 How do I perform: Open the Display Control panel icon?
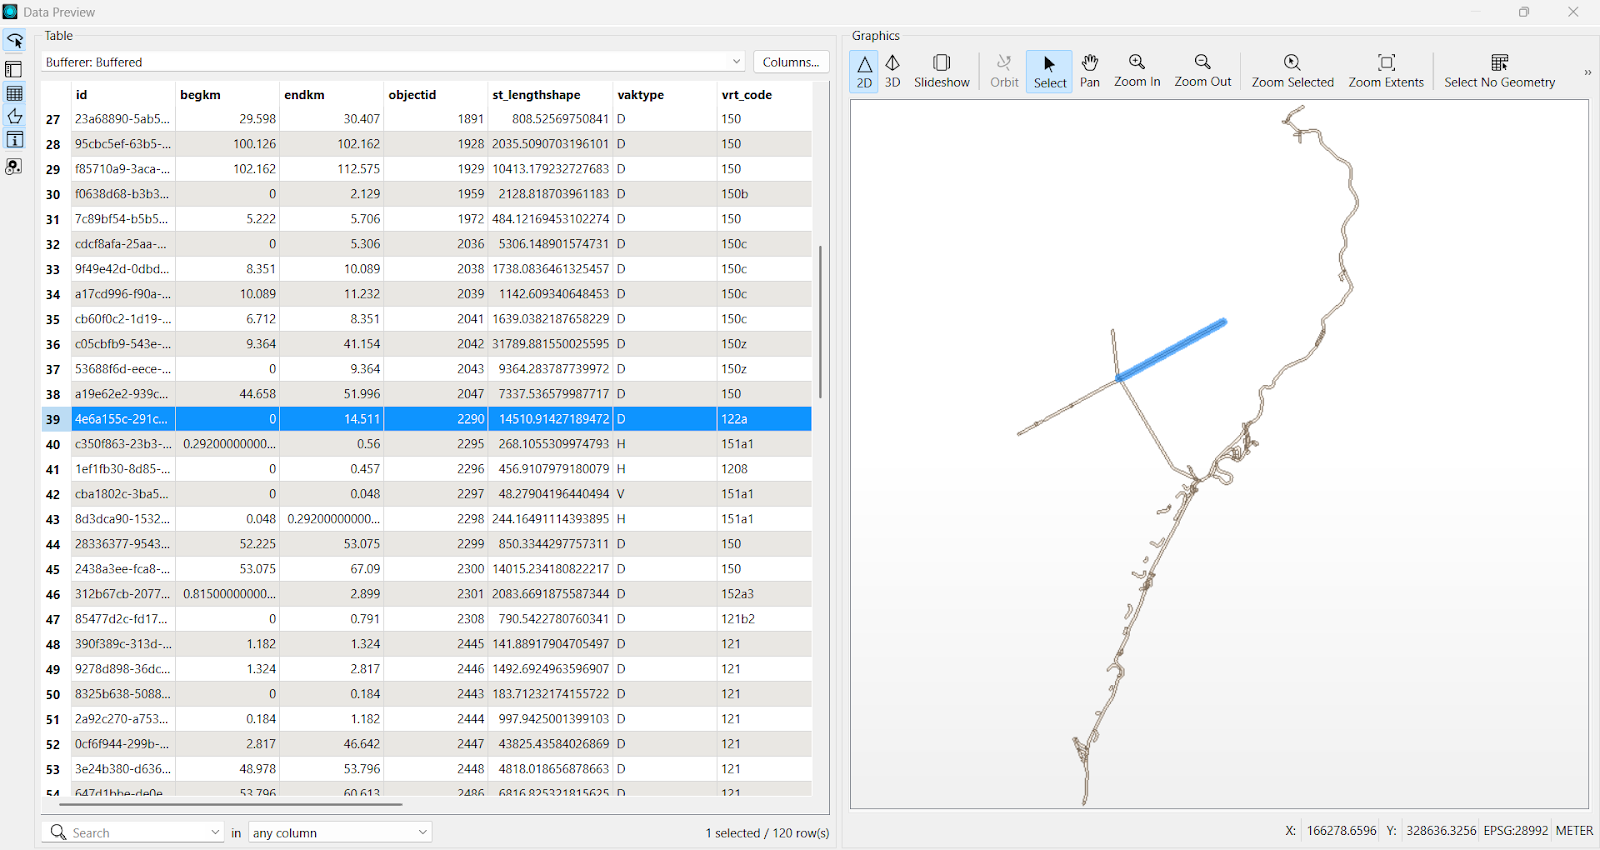coord(14,69)
